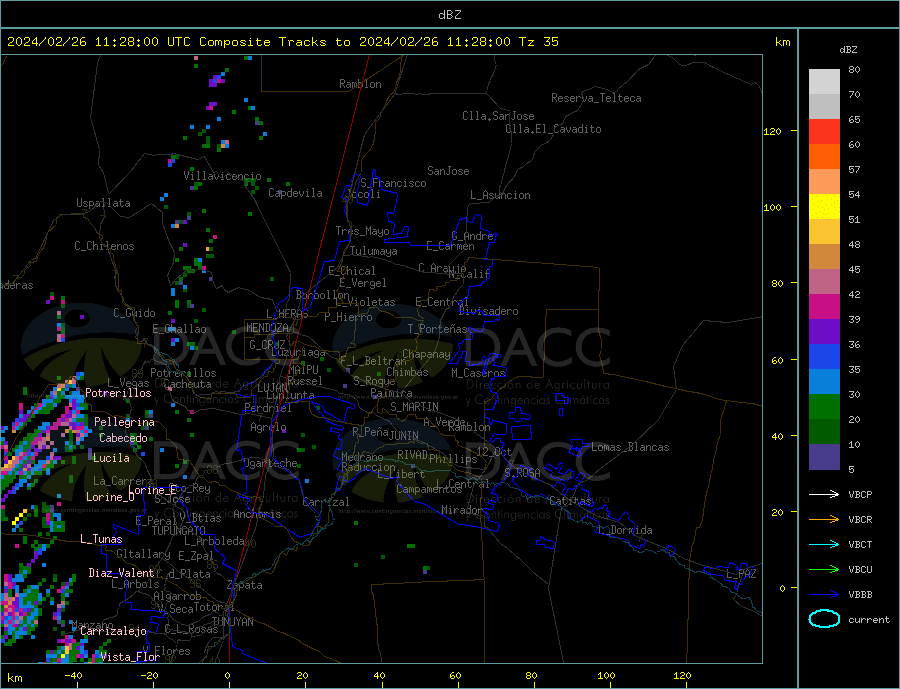Click the 'Potrerillos' pink label
Viewport: 900px width, 689px height.
tap(118, 393)
